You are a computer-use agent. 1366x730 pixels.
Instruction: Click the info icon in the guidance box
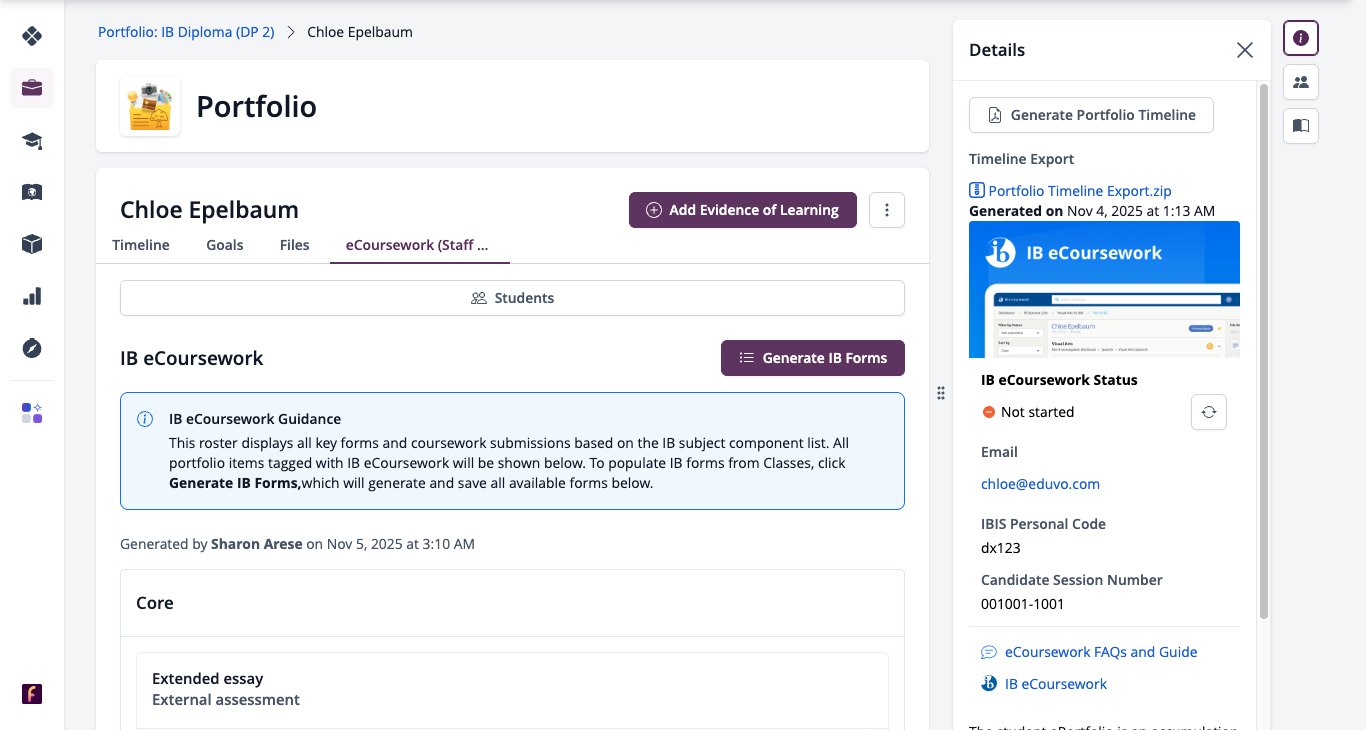[145, 420]
